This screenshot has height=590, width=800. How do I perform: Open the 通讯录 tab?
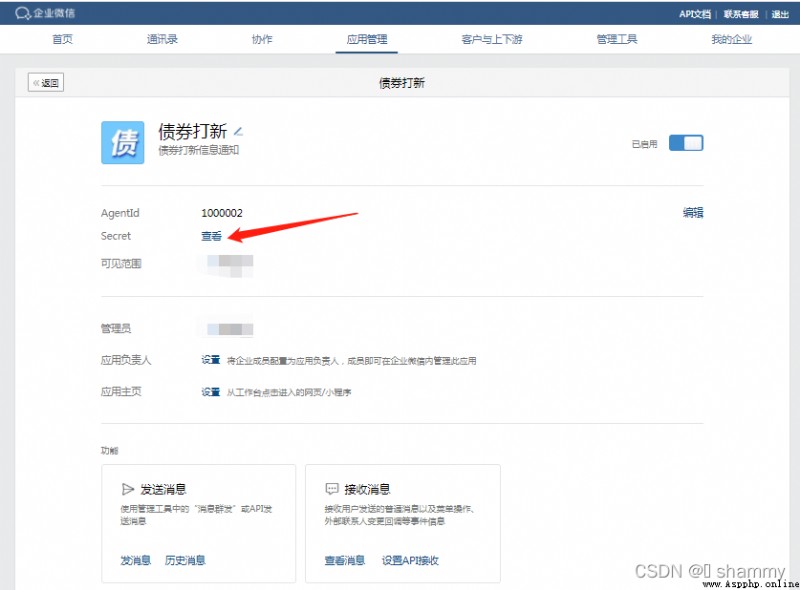162,39
